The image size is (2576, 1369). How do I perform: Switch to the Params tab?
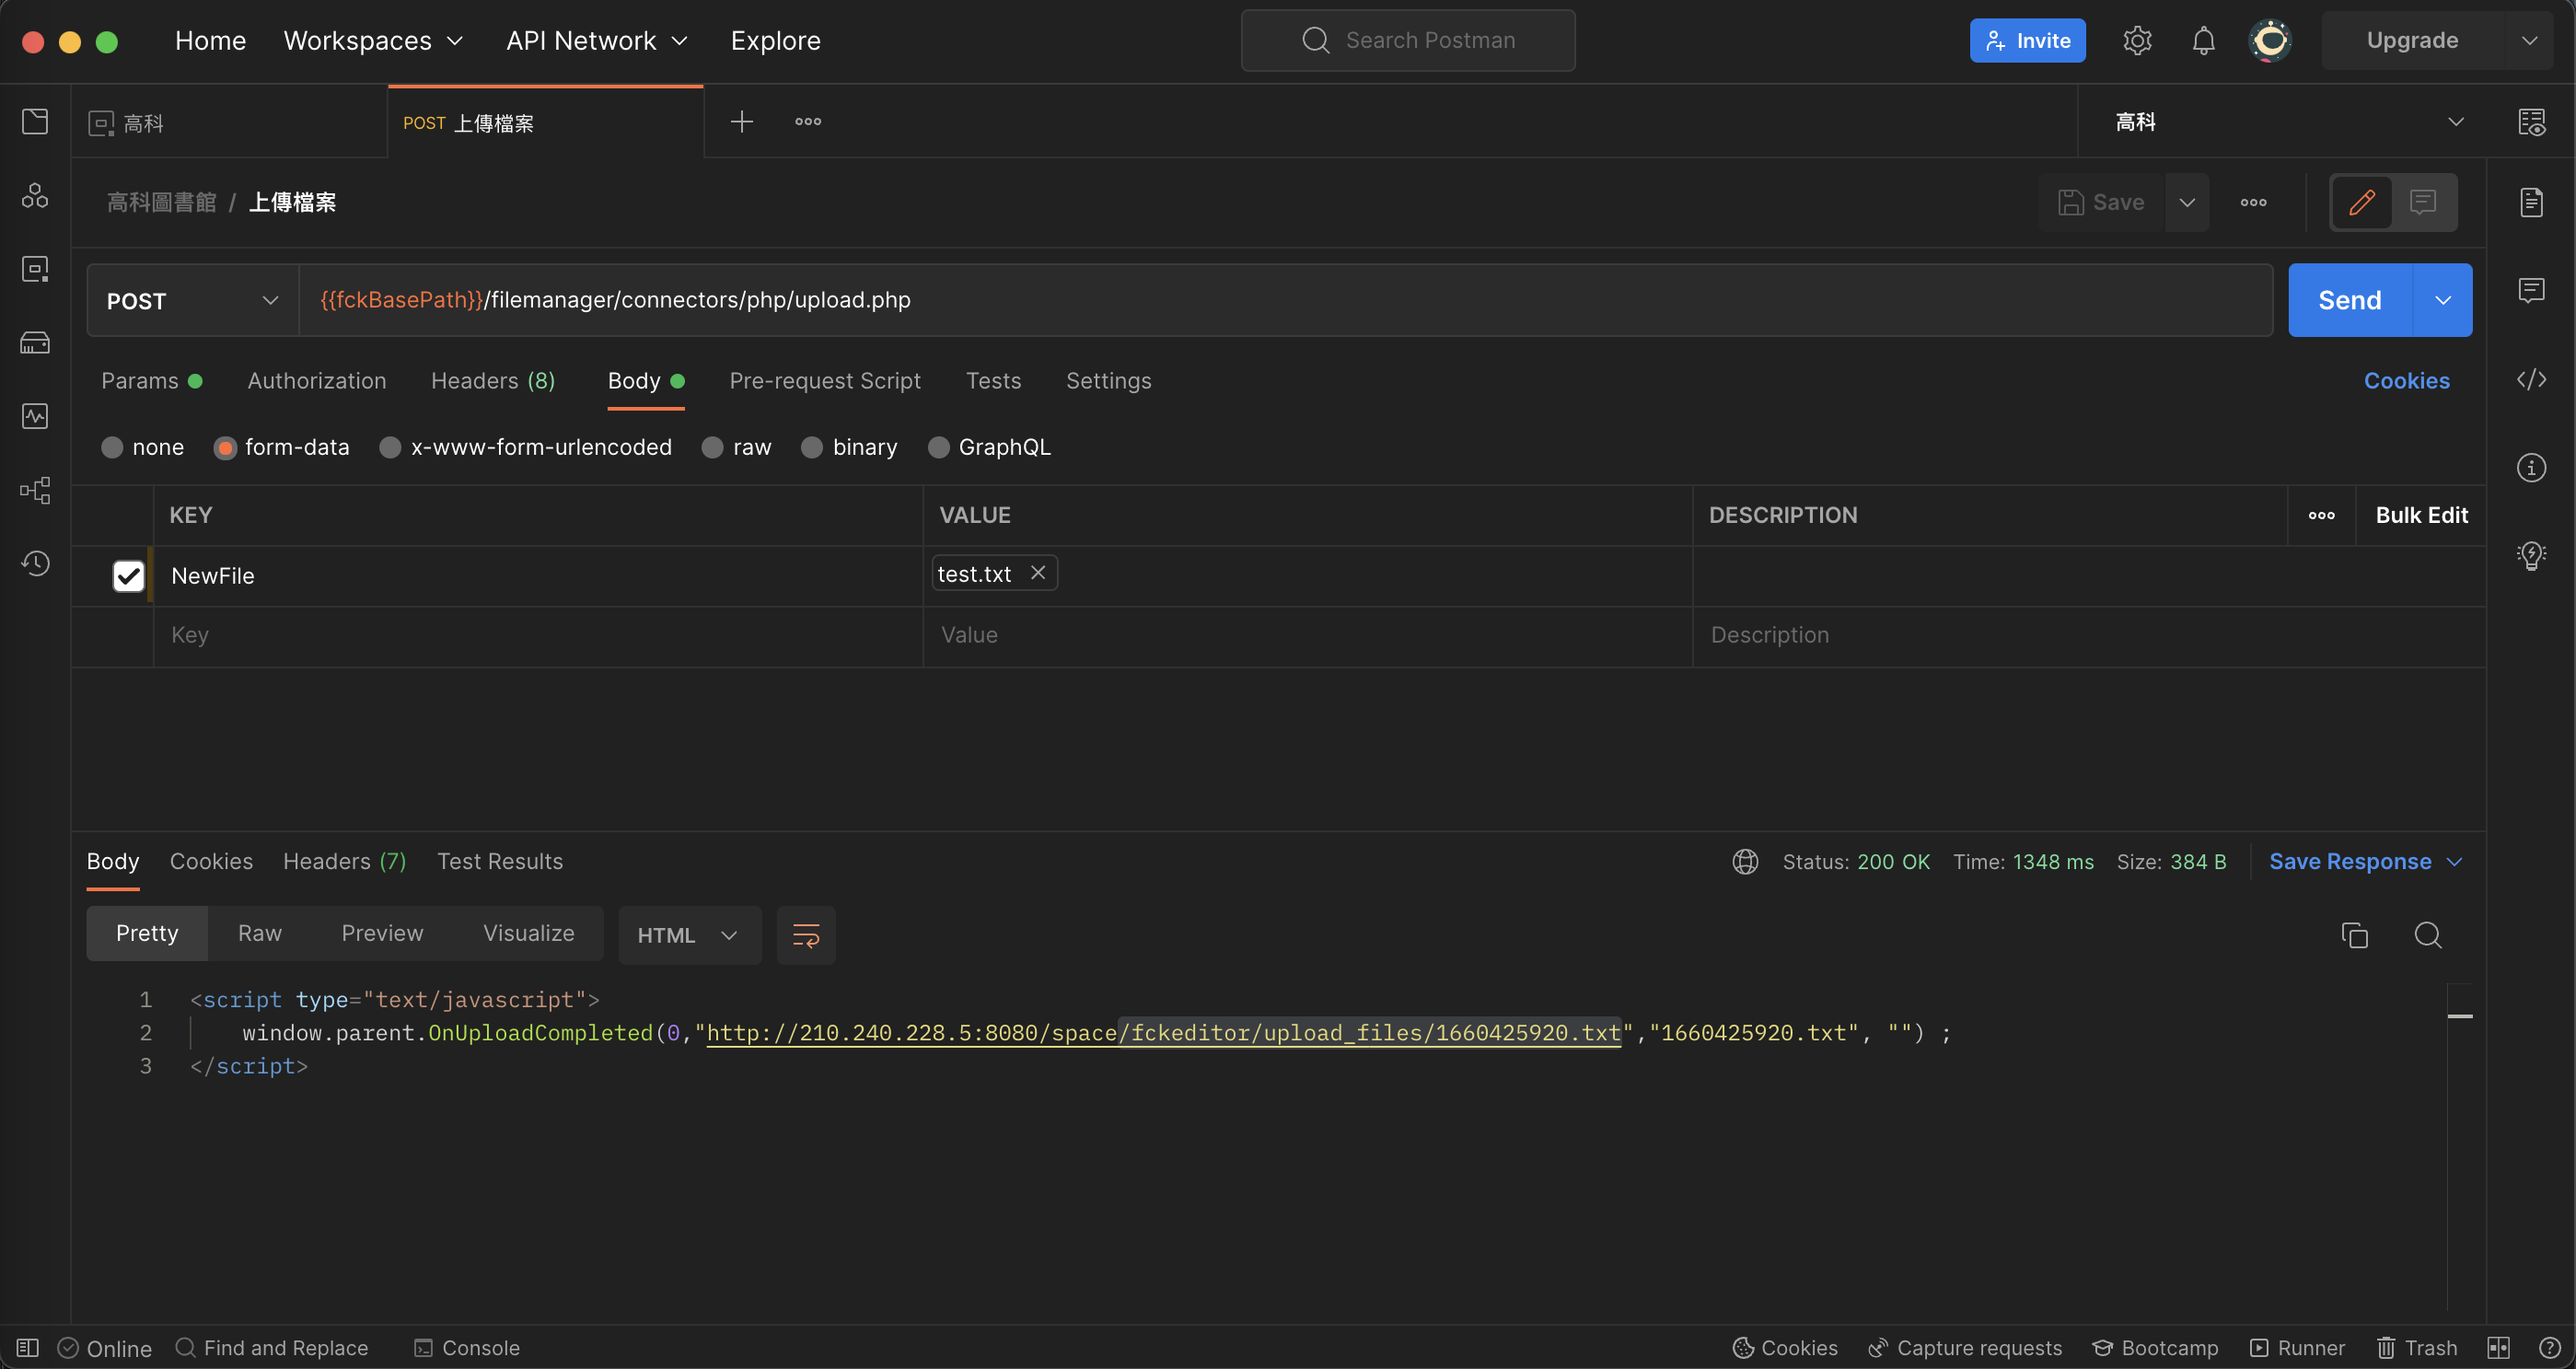click(x=152, y=381)
